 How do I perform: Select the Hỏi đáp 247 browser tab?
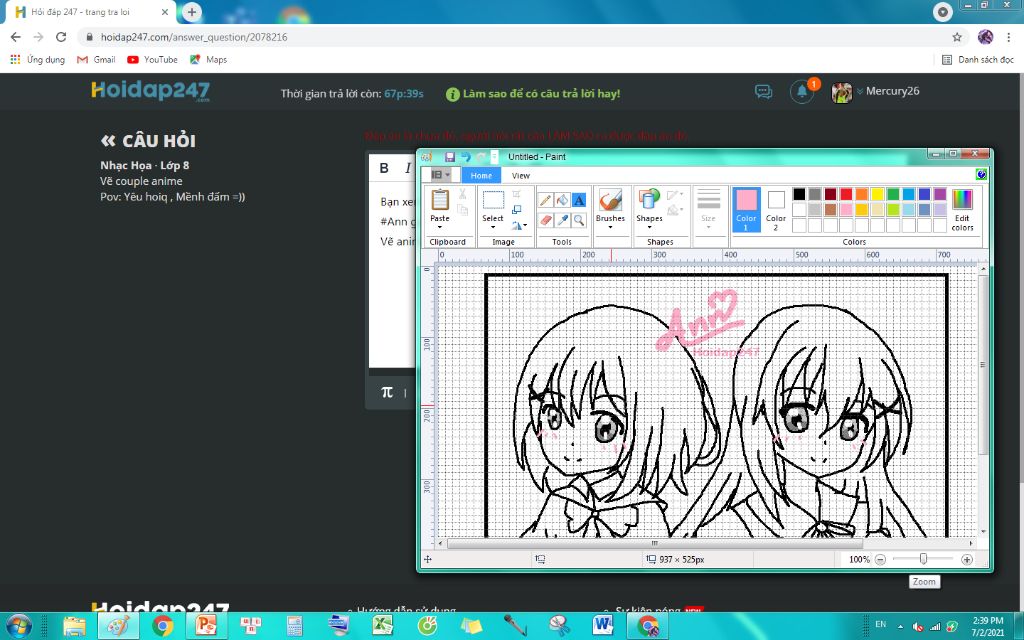[x=90, y=12]
